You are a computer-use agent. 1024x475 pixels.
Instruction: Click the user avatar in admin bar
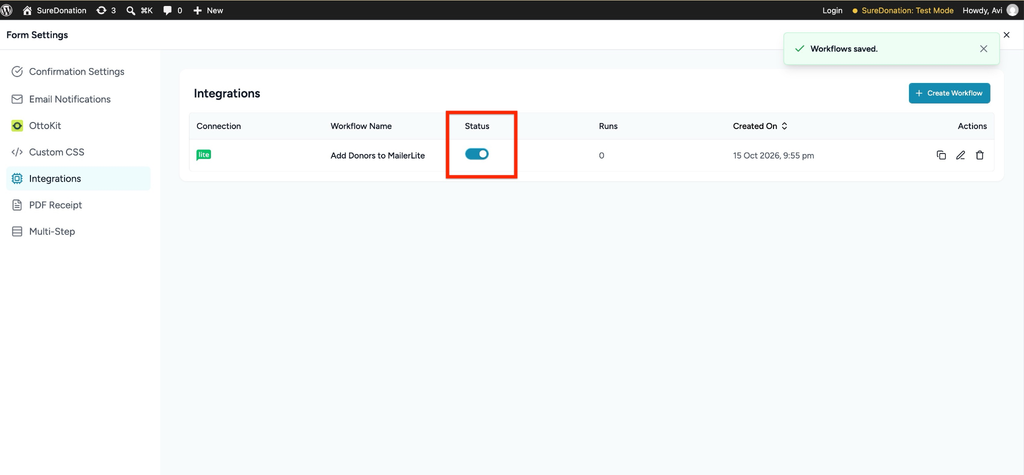tap(1012, 10)
